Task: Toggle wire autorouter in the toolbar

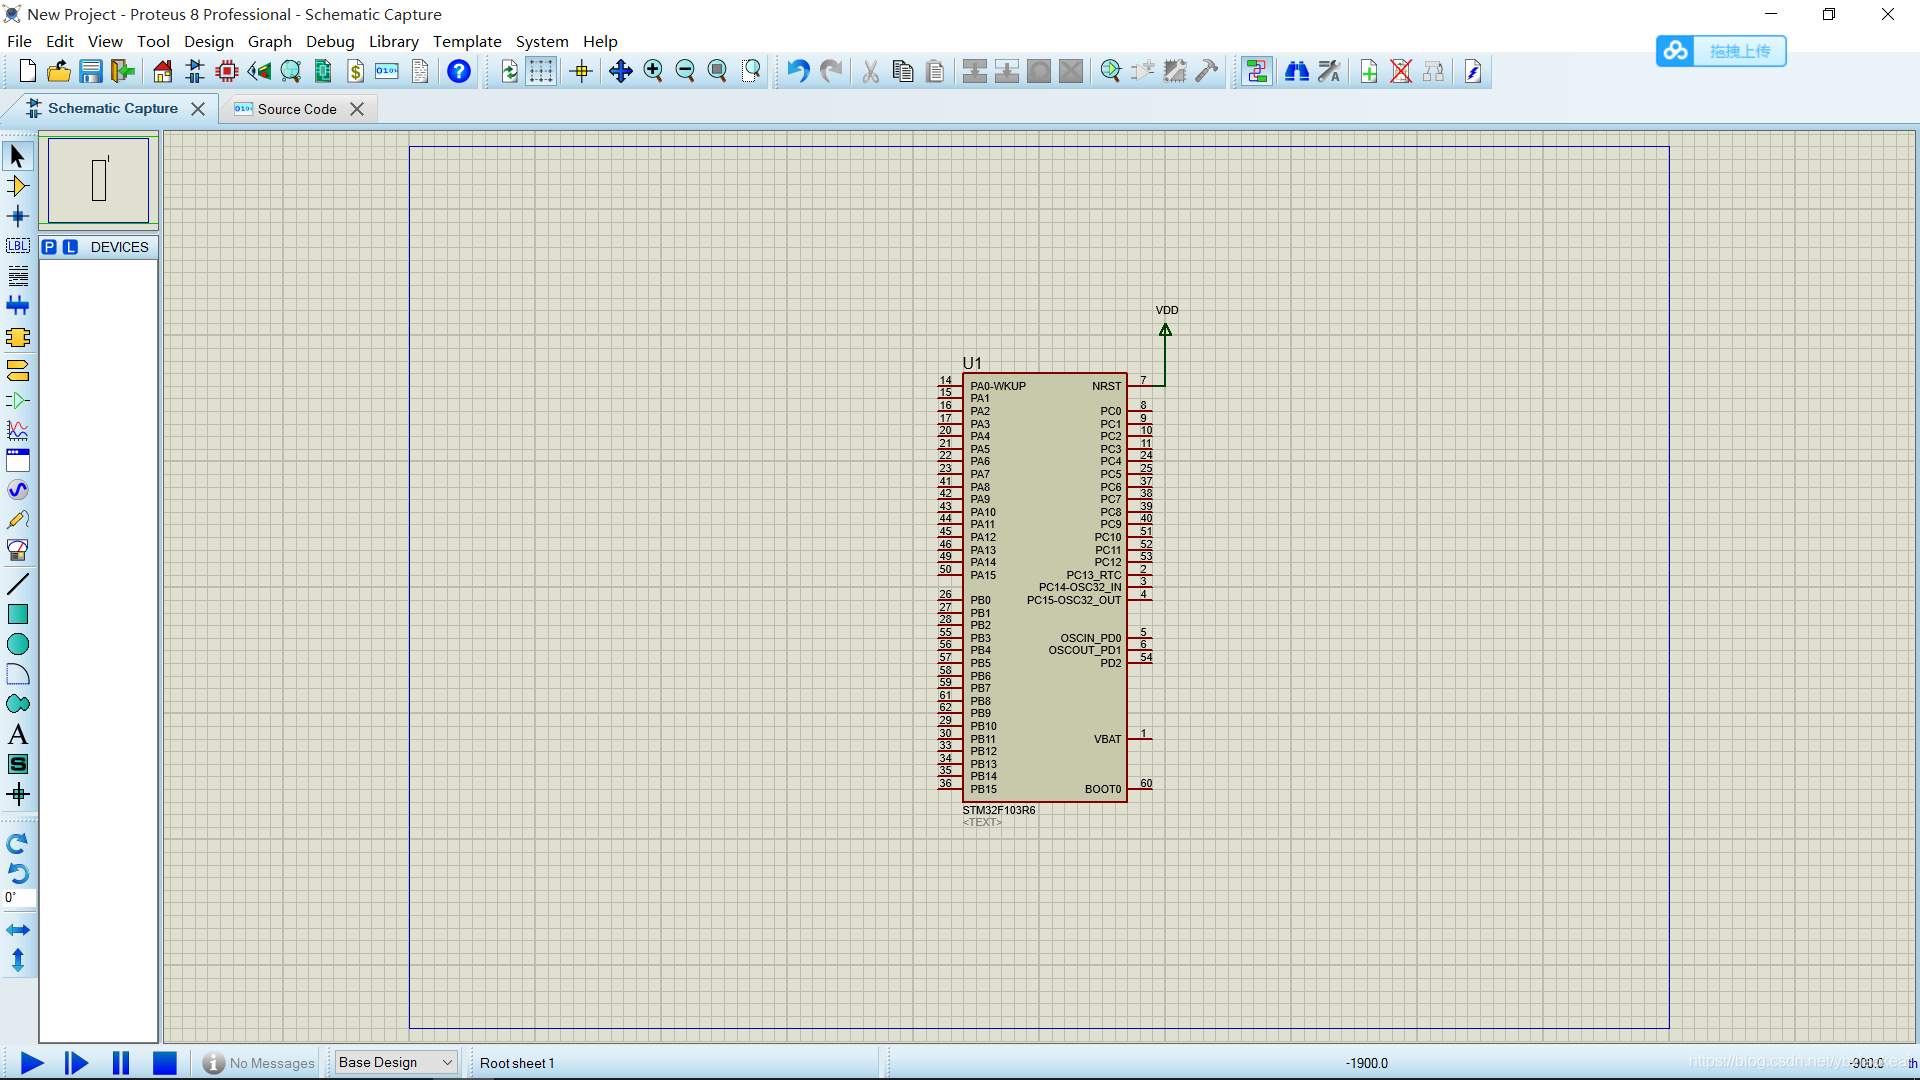Action: click(x=1257, y=71)
